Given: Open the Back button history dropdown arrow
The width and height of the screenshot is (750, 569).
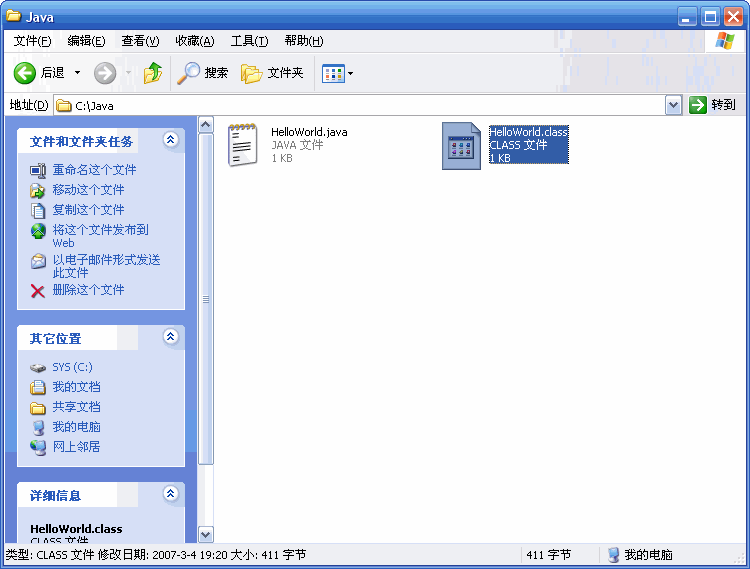Looking at the screenshot, I should (77, 73).
